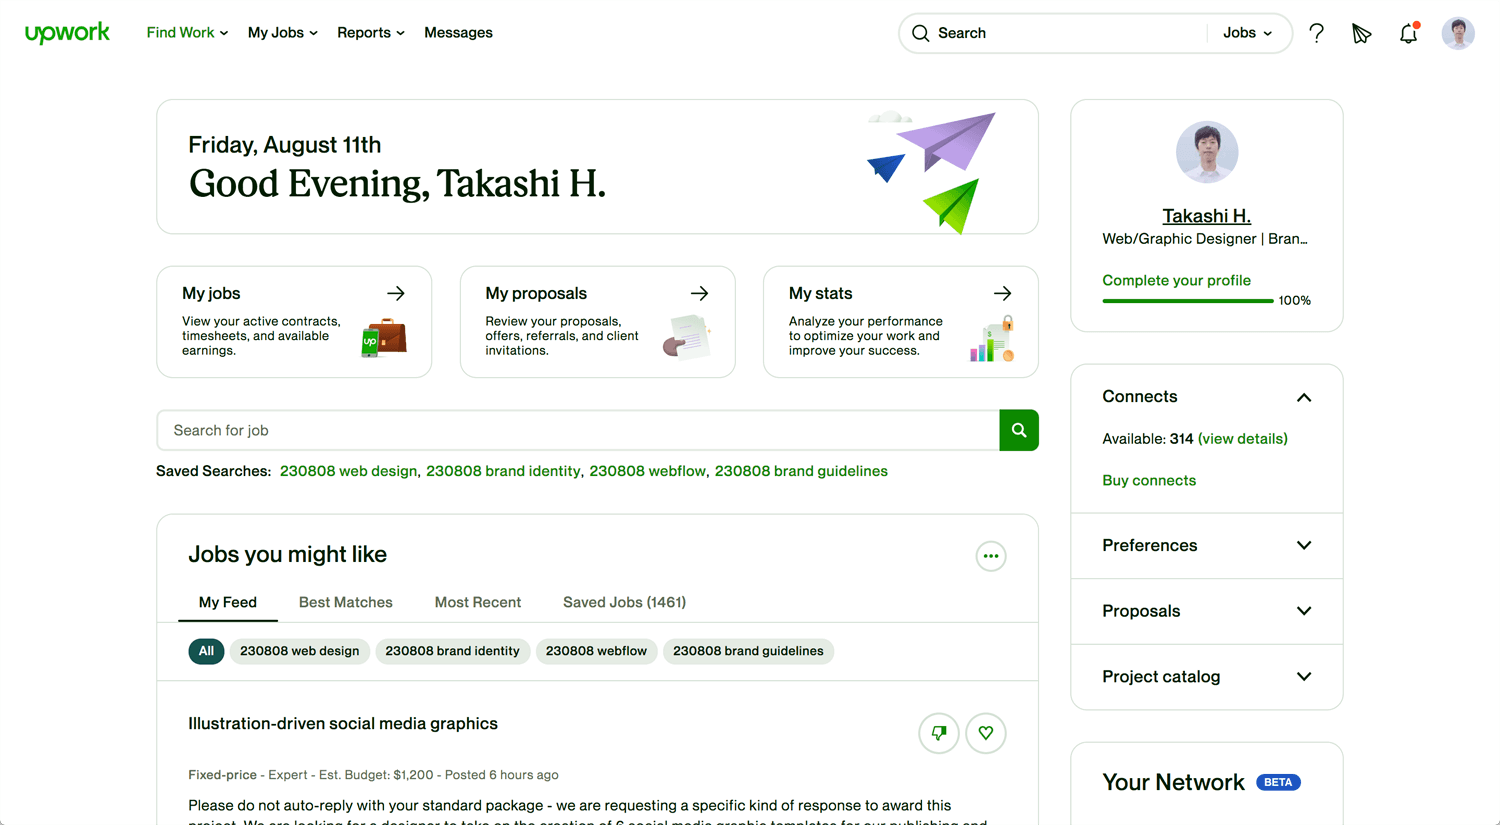Collapse the Connects section
1500x825 pixels.
click(1304, 397)
